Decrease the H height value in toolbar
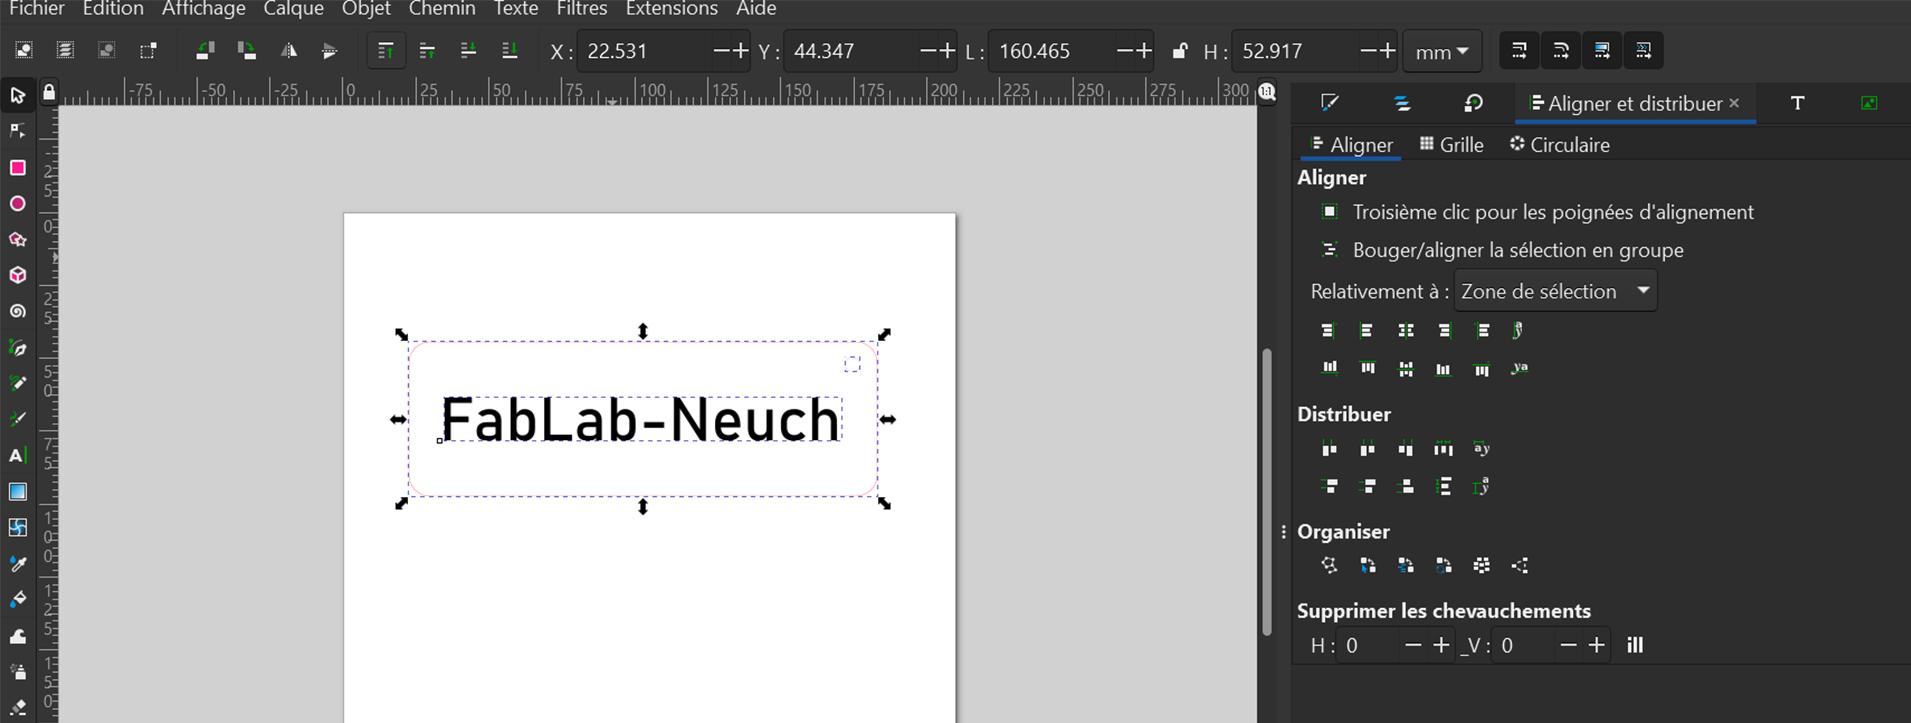Image resolution: width=1911 pixels, height=723 pixels. pos(1368,51)
